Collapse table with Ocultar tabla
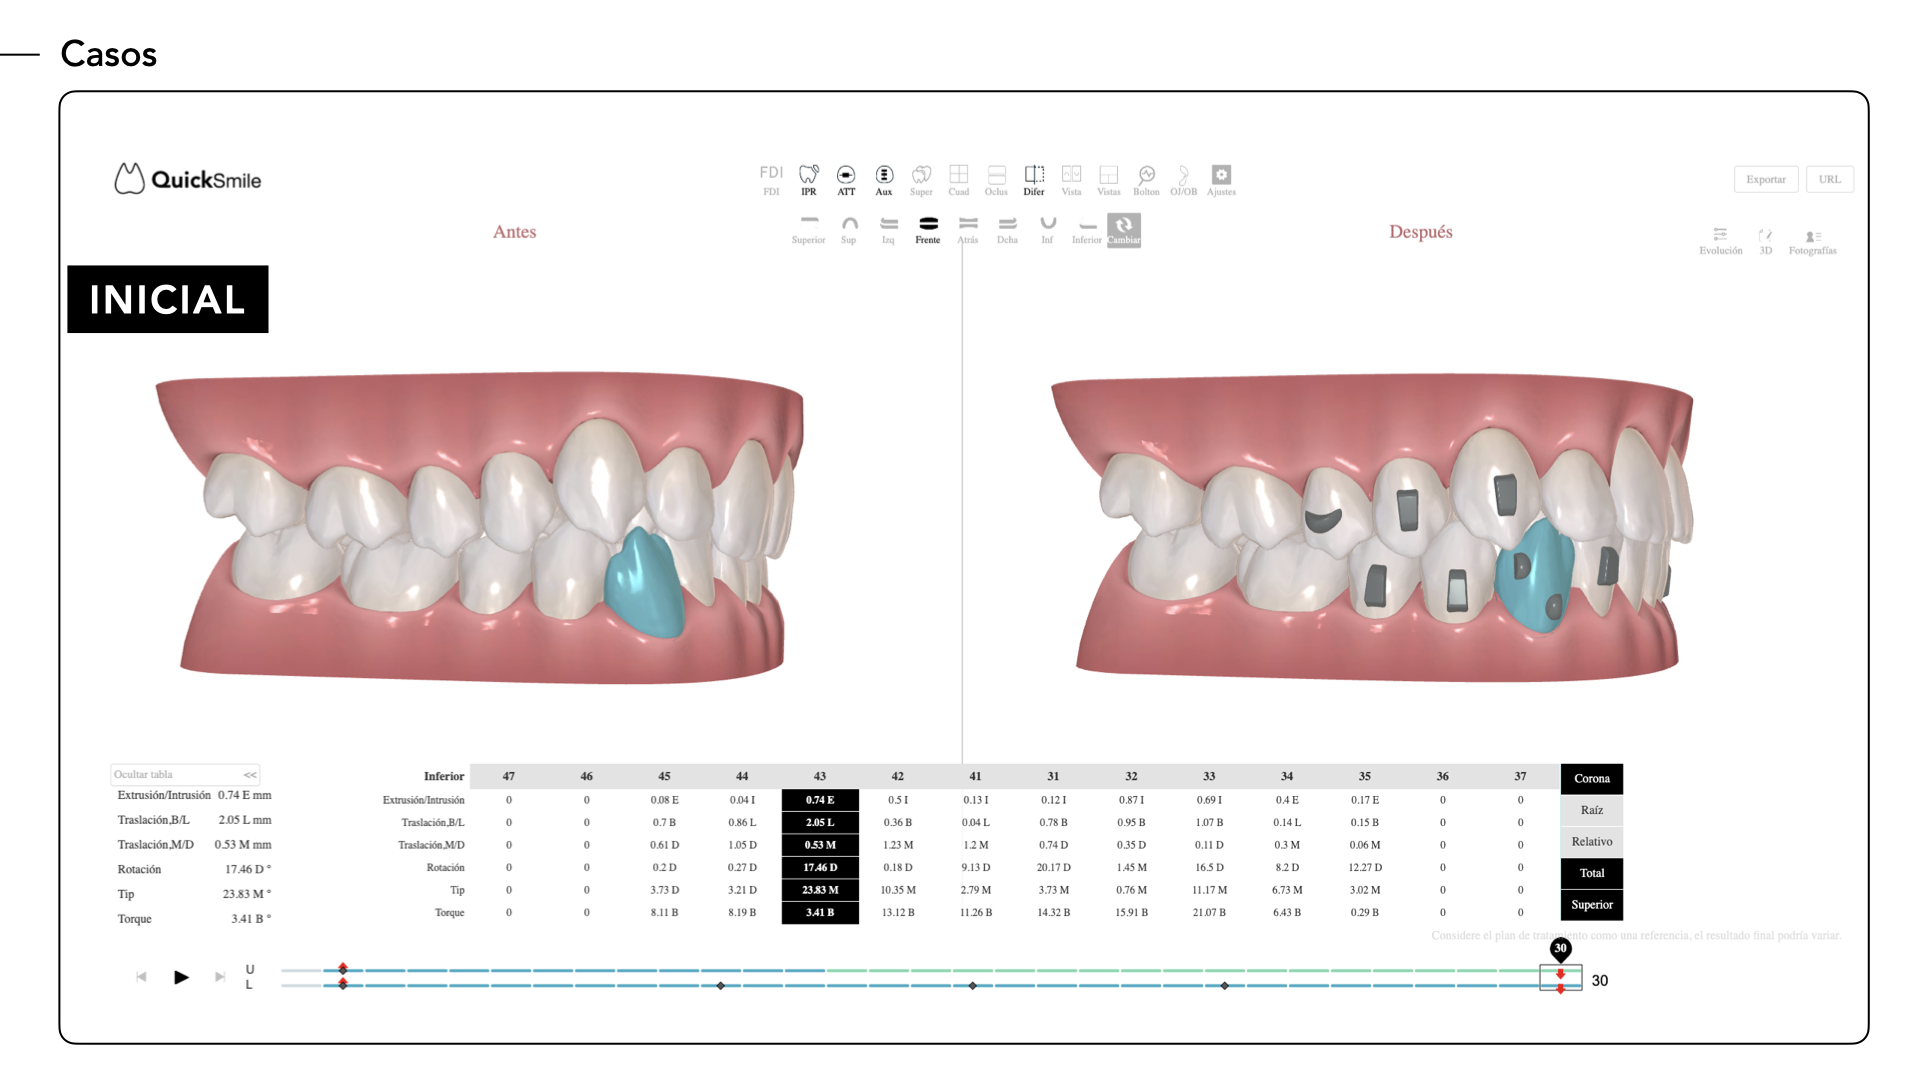This screenshot has height=1080, width=1920. (185, 774)
